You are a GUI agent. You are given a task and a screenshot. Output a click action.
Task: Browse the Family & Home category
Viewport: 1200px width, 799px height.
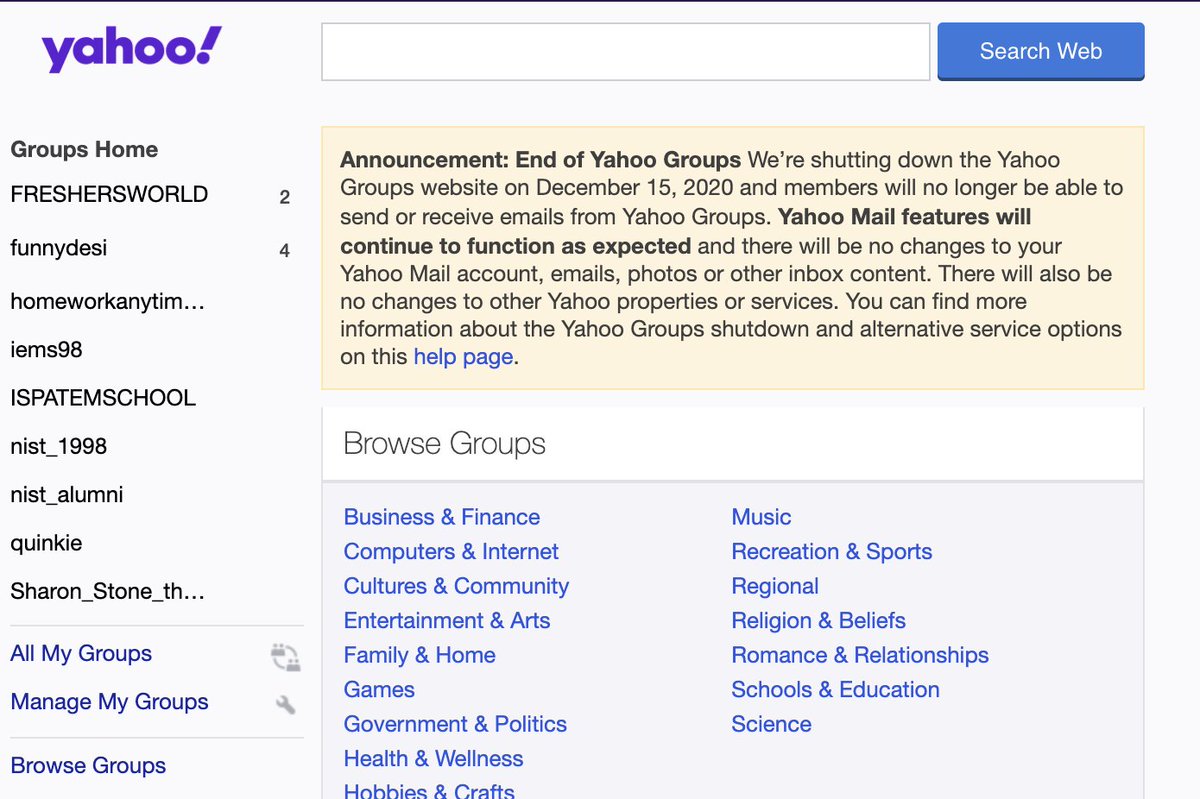pos(420,655)
